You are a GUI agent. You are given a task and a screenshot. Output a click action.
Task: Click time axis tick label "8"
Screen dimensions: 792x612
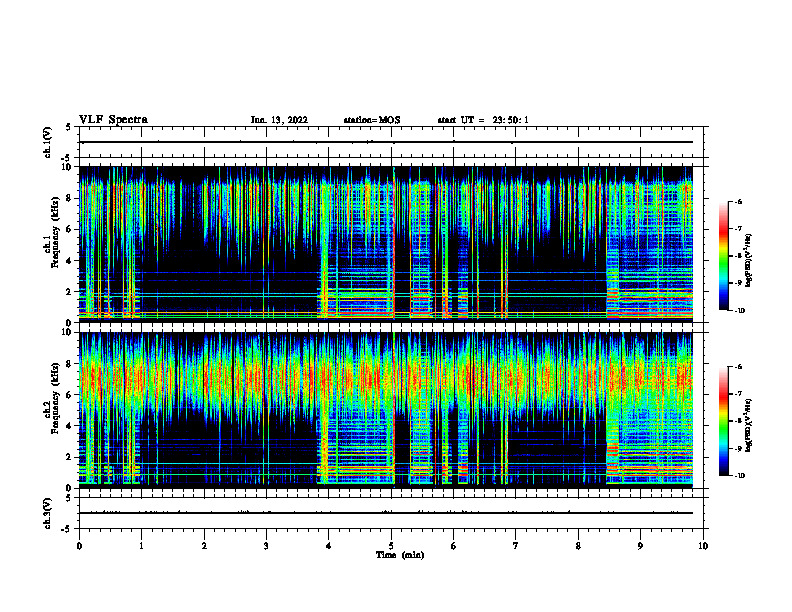[x=578, y=546]
